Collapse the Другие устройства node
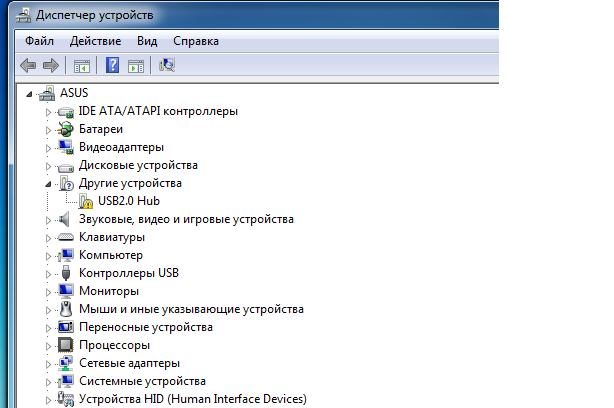The image size is (614, 408). (48, 184)
